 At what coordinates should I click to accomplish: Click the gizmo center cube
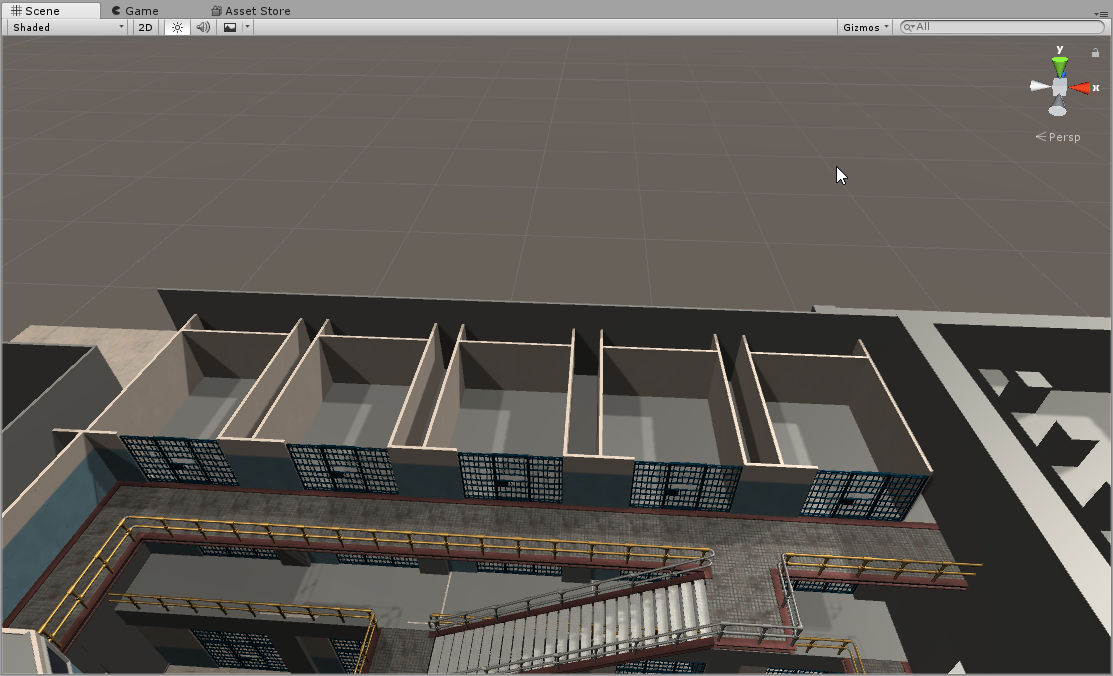pyautogui.click(x=1060, y=87)
